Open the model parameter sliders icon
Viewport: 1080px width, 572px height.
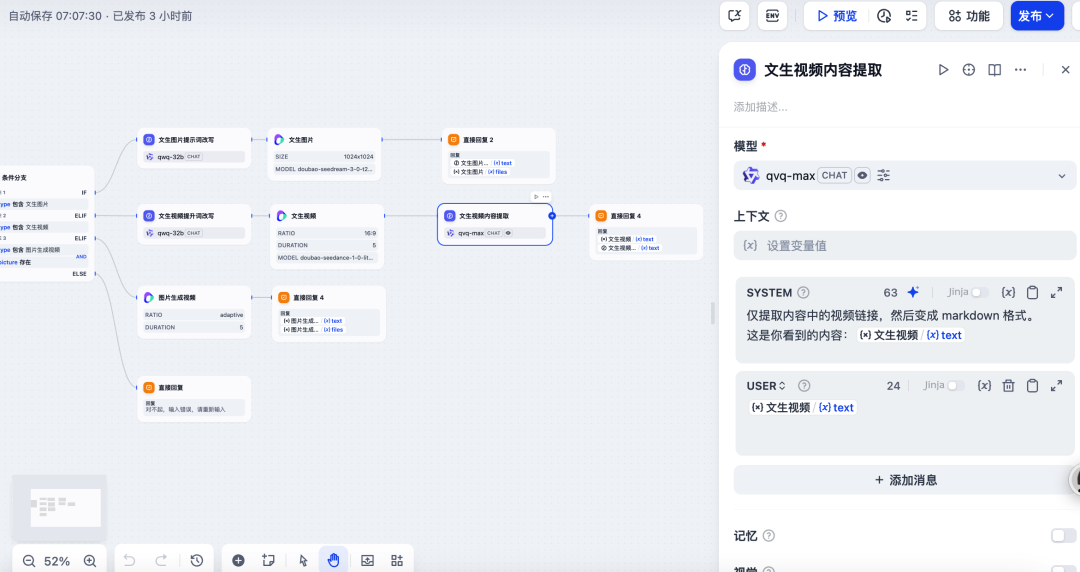[x=884, y=176]
